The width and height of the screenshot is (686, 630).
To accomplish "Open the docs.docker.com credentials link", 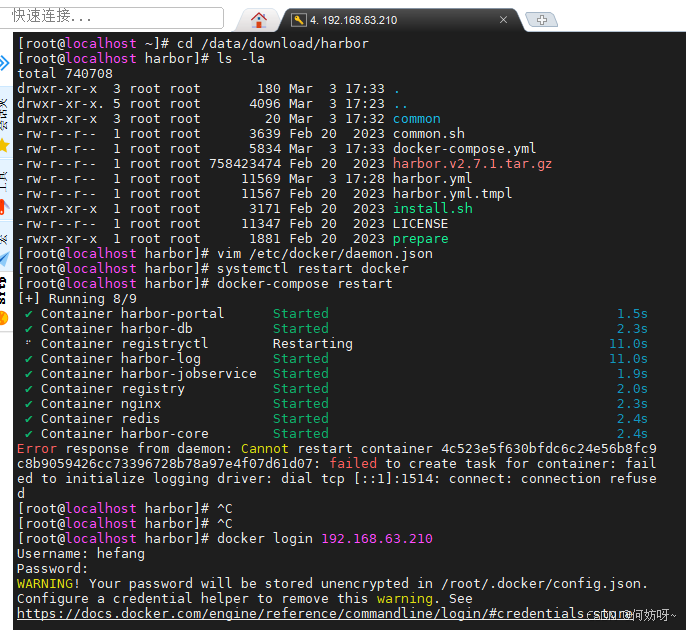I will pyautogui.click(x=324, y=613).
